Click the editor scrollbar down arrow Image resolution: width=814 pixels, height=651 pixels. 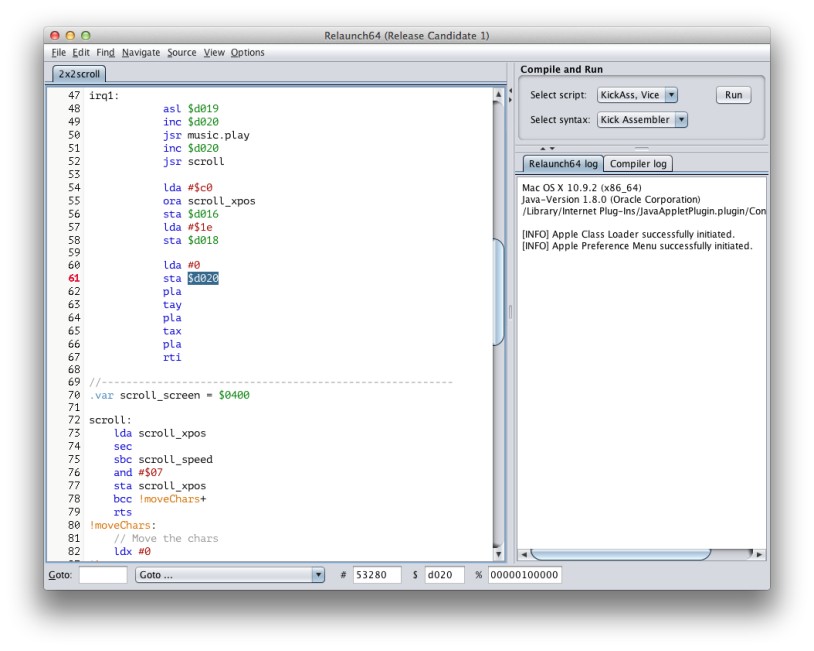[498, 553]
